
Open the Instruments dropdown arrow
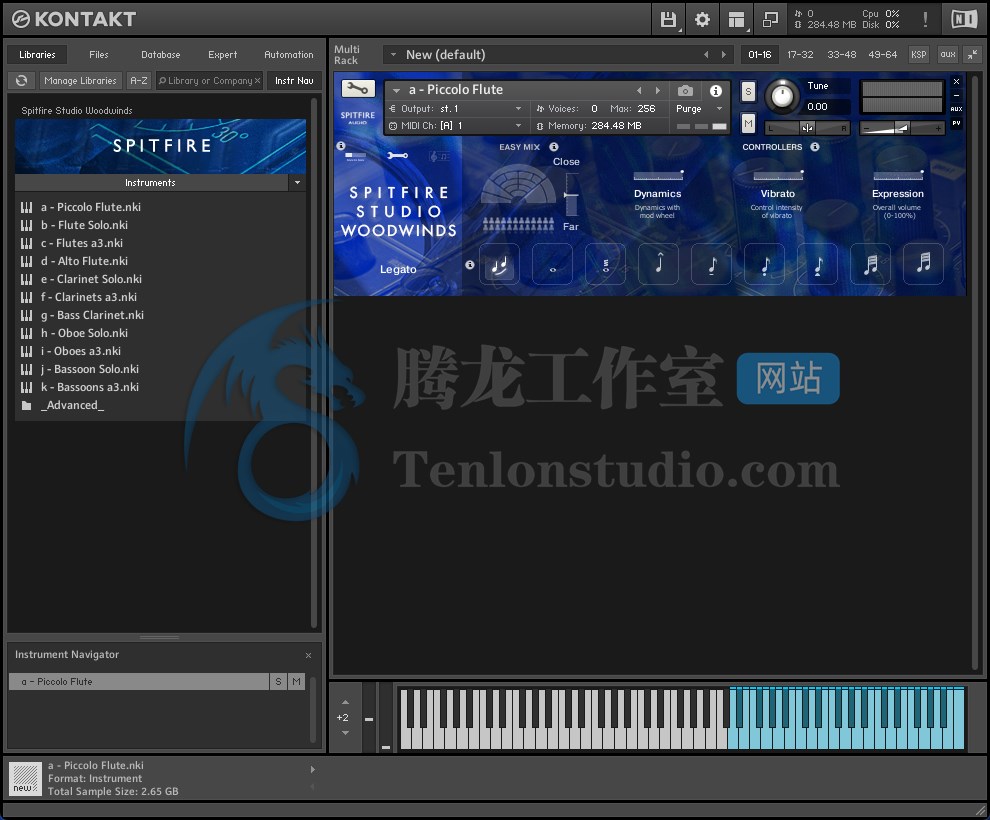click(x=297, y=182)
